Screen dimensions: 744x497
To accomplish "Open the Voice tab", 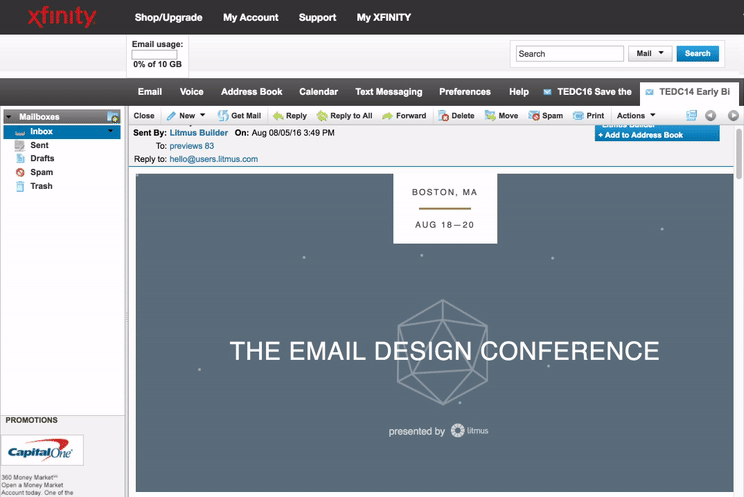I will tap(192, 92).
